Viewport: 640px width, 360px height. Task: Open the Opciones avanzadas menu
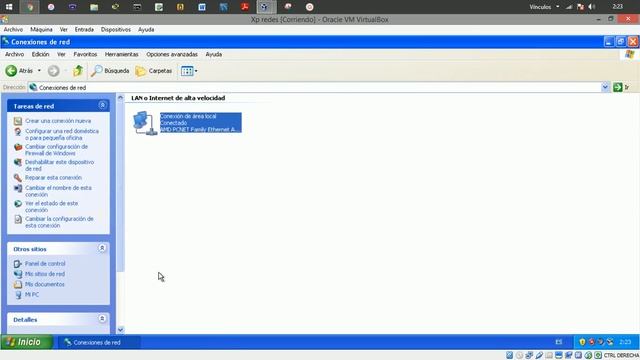point(172,54)
